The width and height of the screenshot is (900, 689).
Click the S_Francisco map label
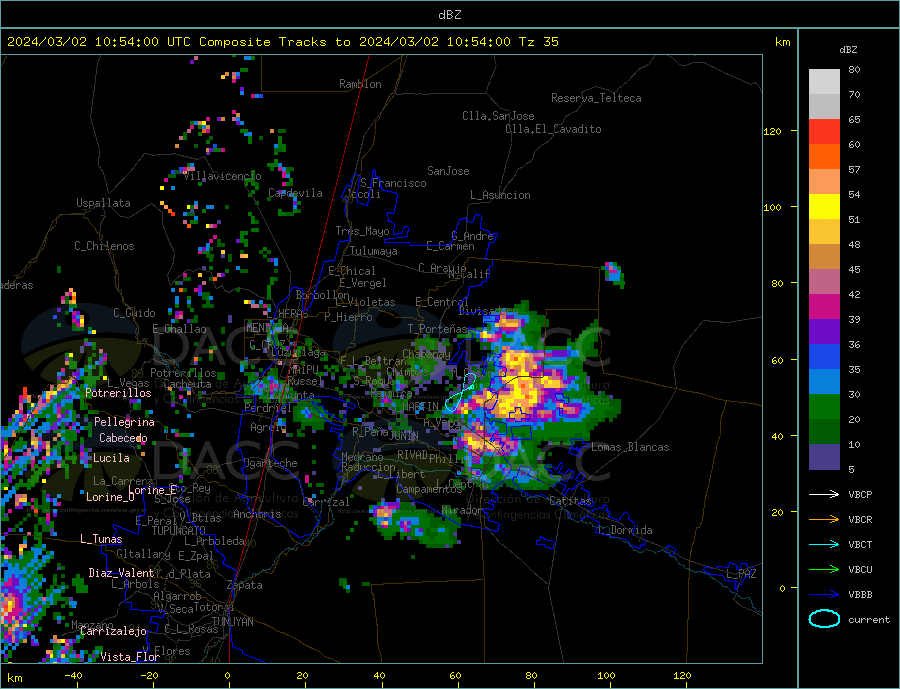coord(393,183)
